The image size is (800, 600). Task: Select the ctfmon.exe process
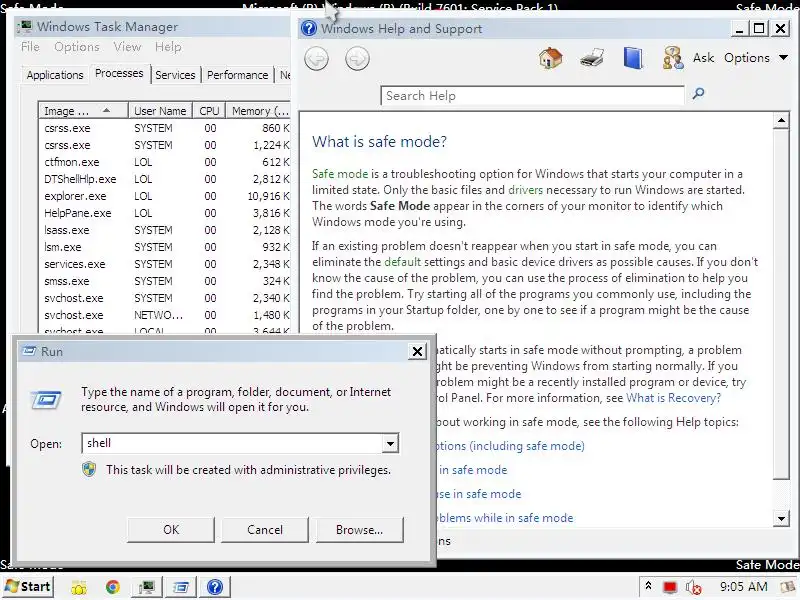click(x=166, y=162)
